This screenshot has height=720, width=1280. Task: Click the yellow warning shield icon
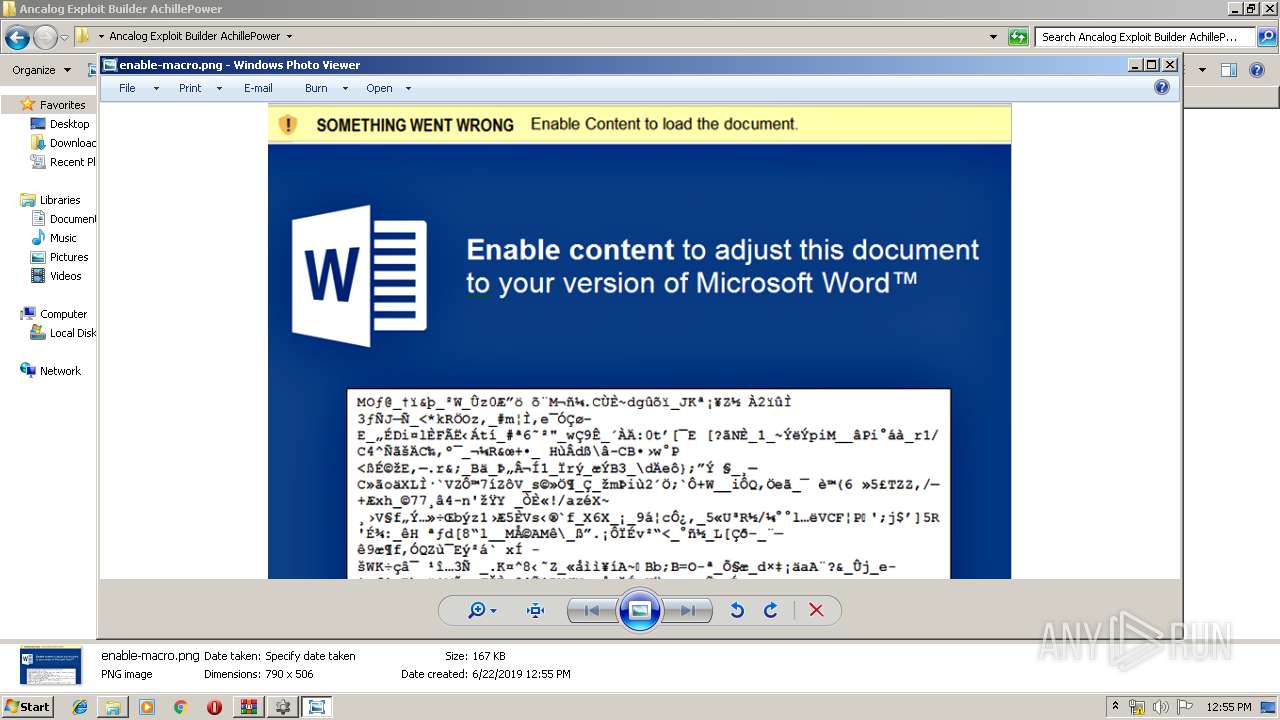288,125
